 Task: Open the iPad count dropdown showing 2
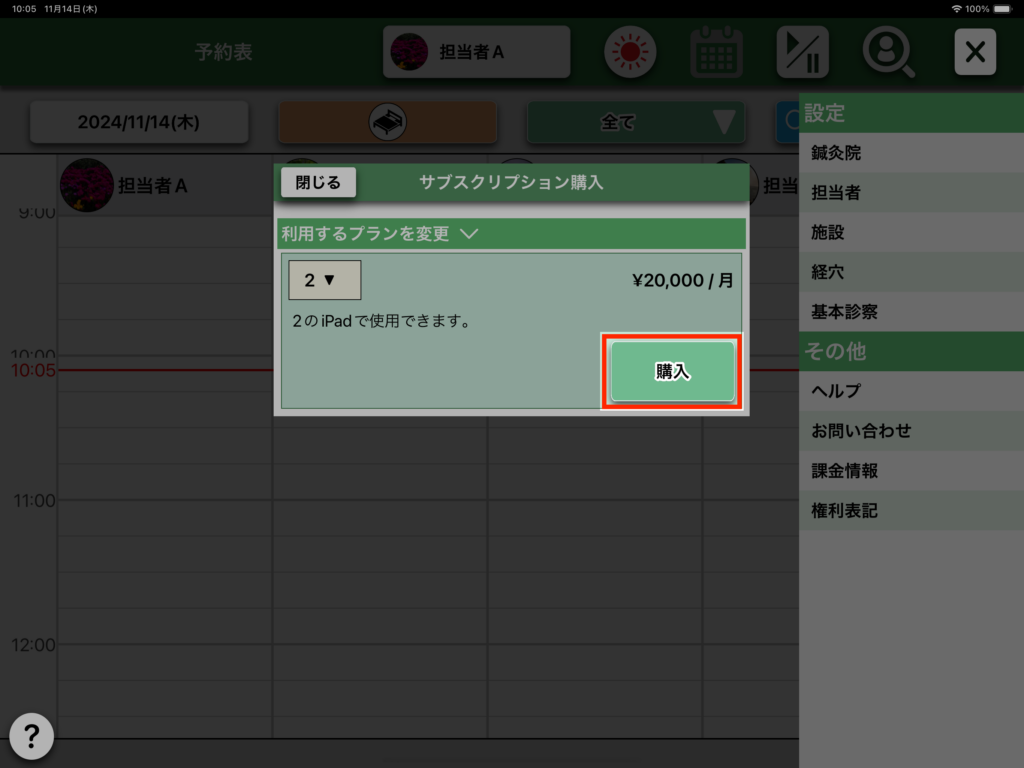point(324,280)
